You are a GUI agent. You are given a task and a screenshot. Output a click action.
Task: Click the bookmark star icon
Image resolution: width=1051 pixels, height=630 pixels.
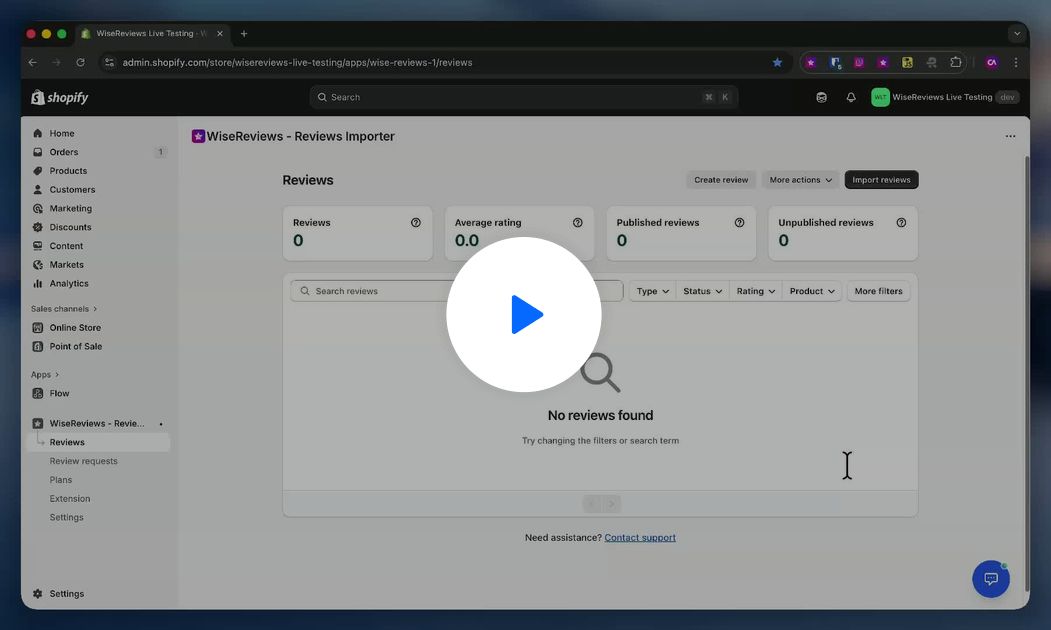coord(777,62)
